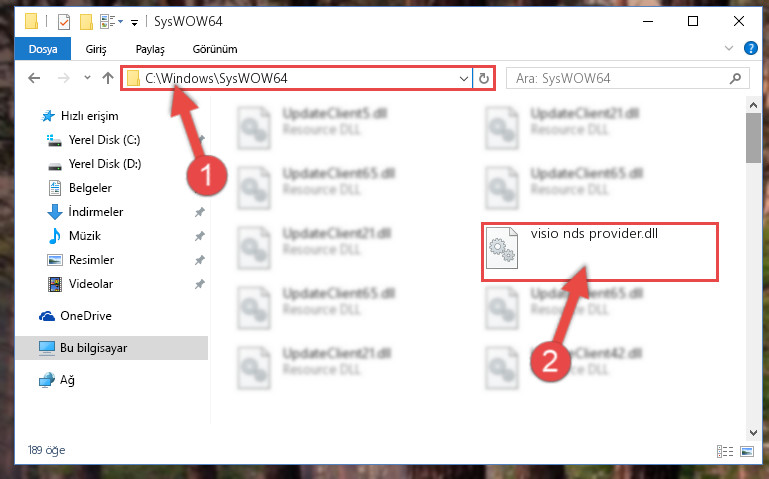769x479 pixels.
Task: Open the Dosya menu
Action: tap(43, 49)
